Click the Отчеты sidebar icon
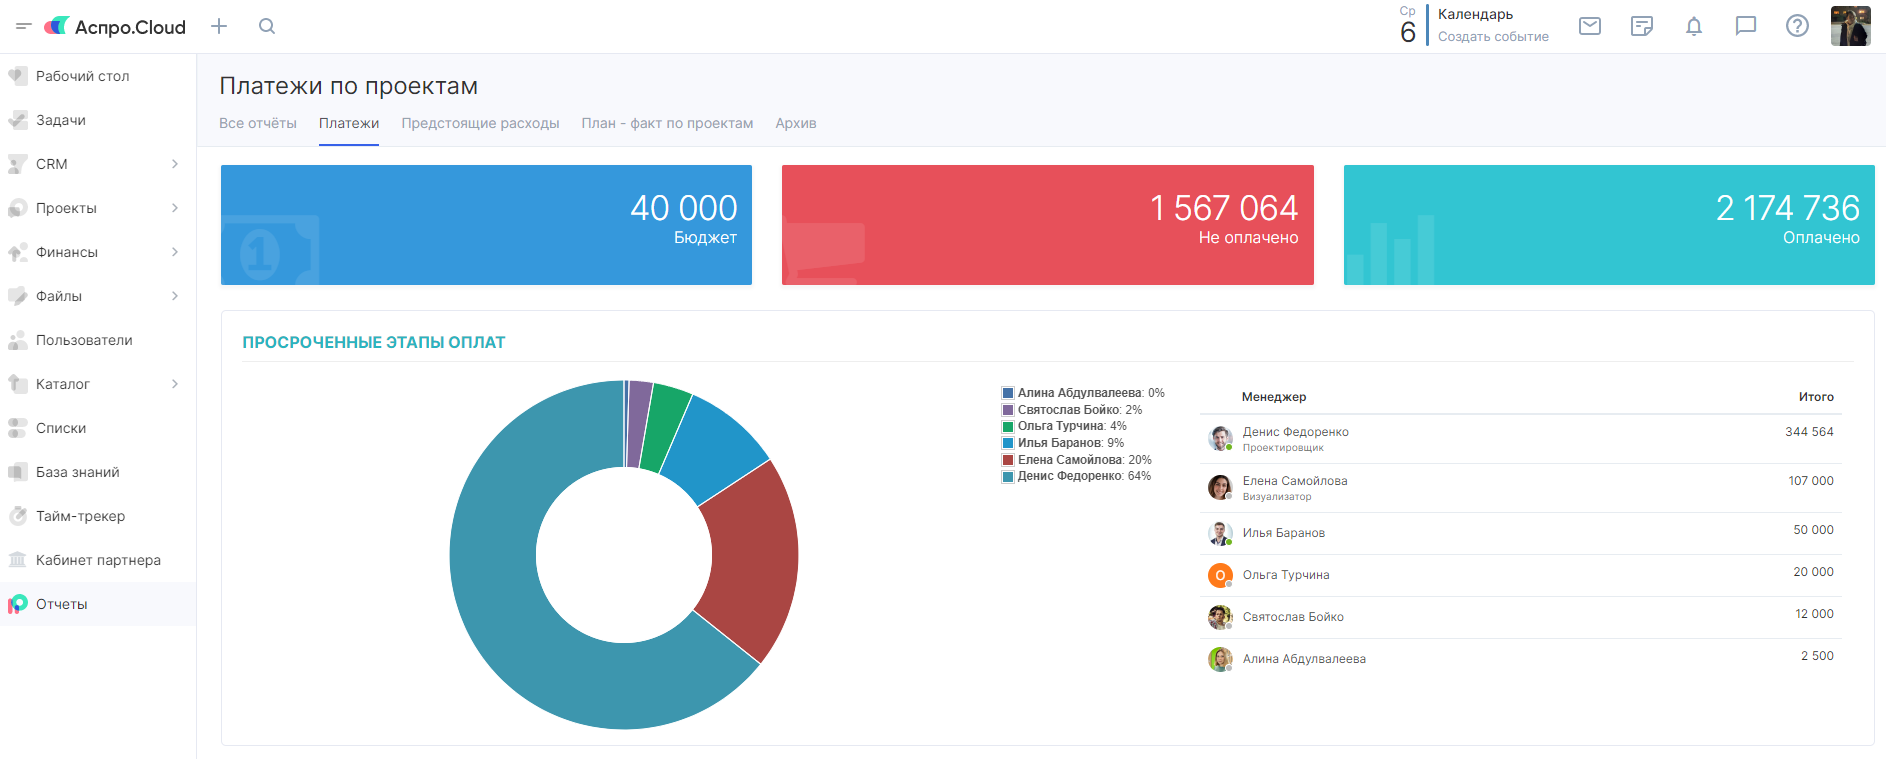Viewport: 1886px width, 759px height. tap(18, 604)
